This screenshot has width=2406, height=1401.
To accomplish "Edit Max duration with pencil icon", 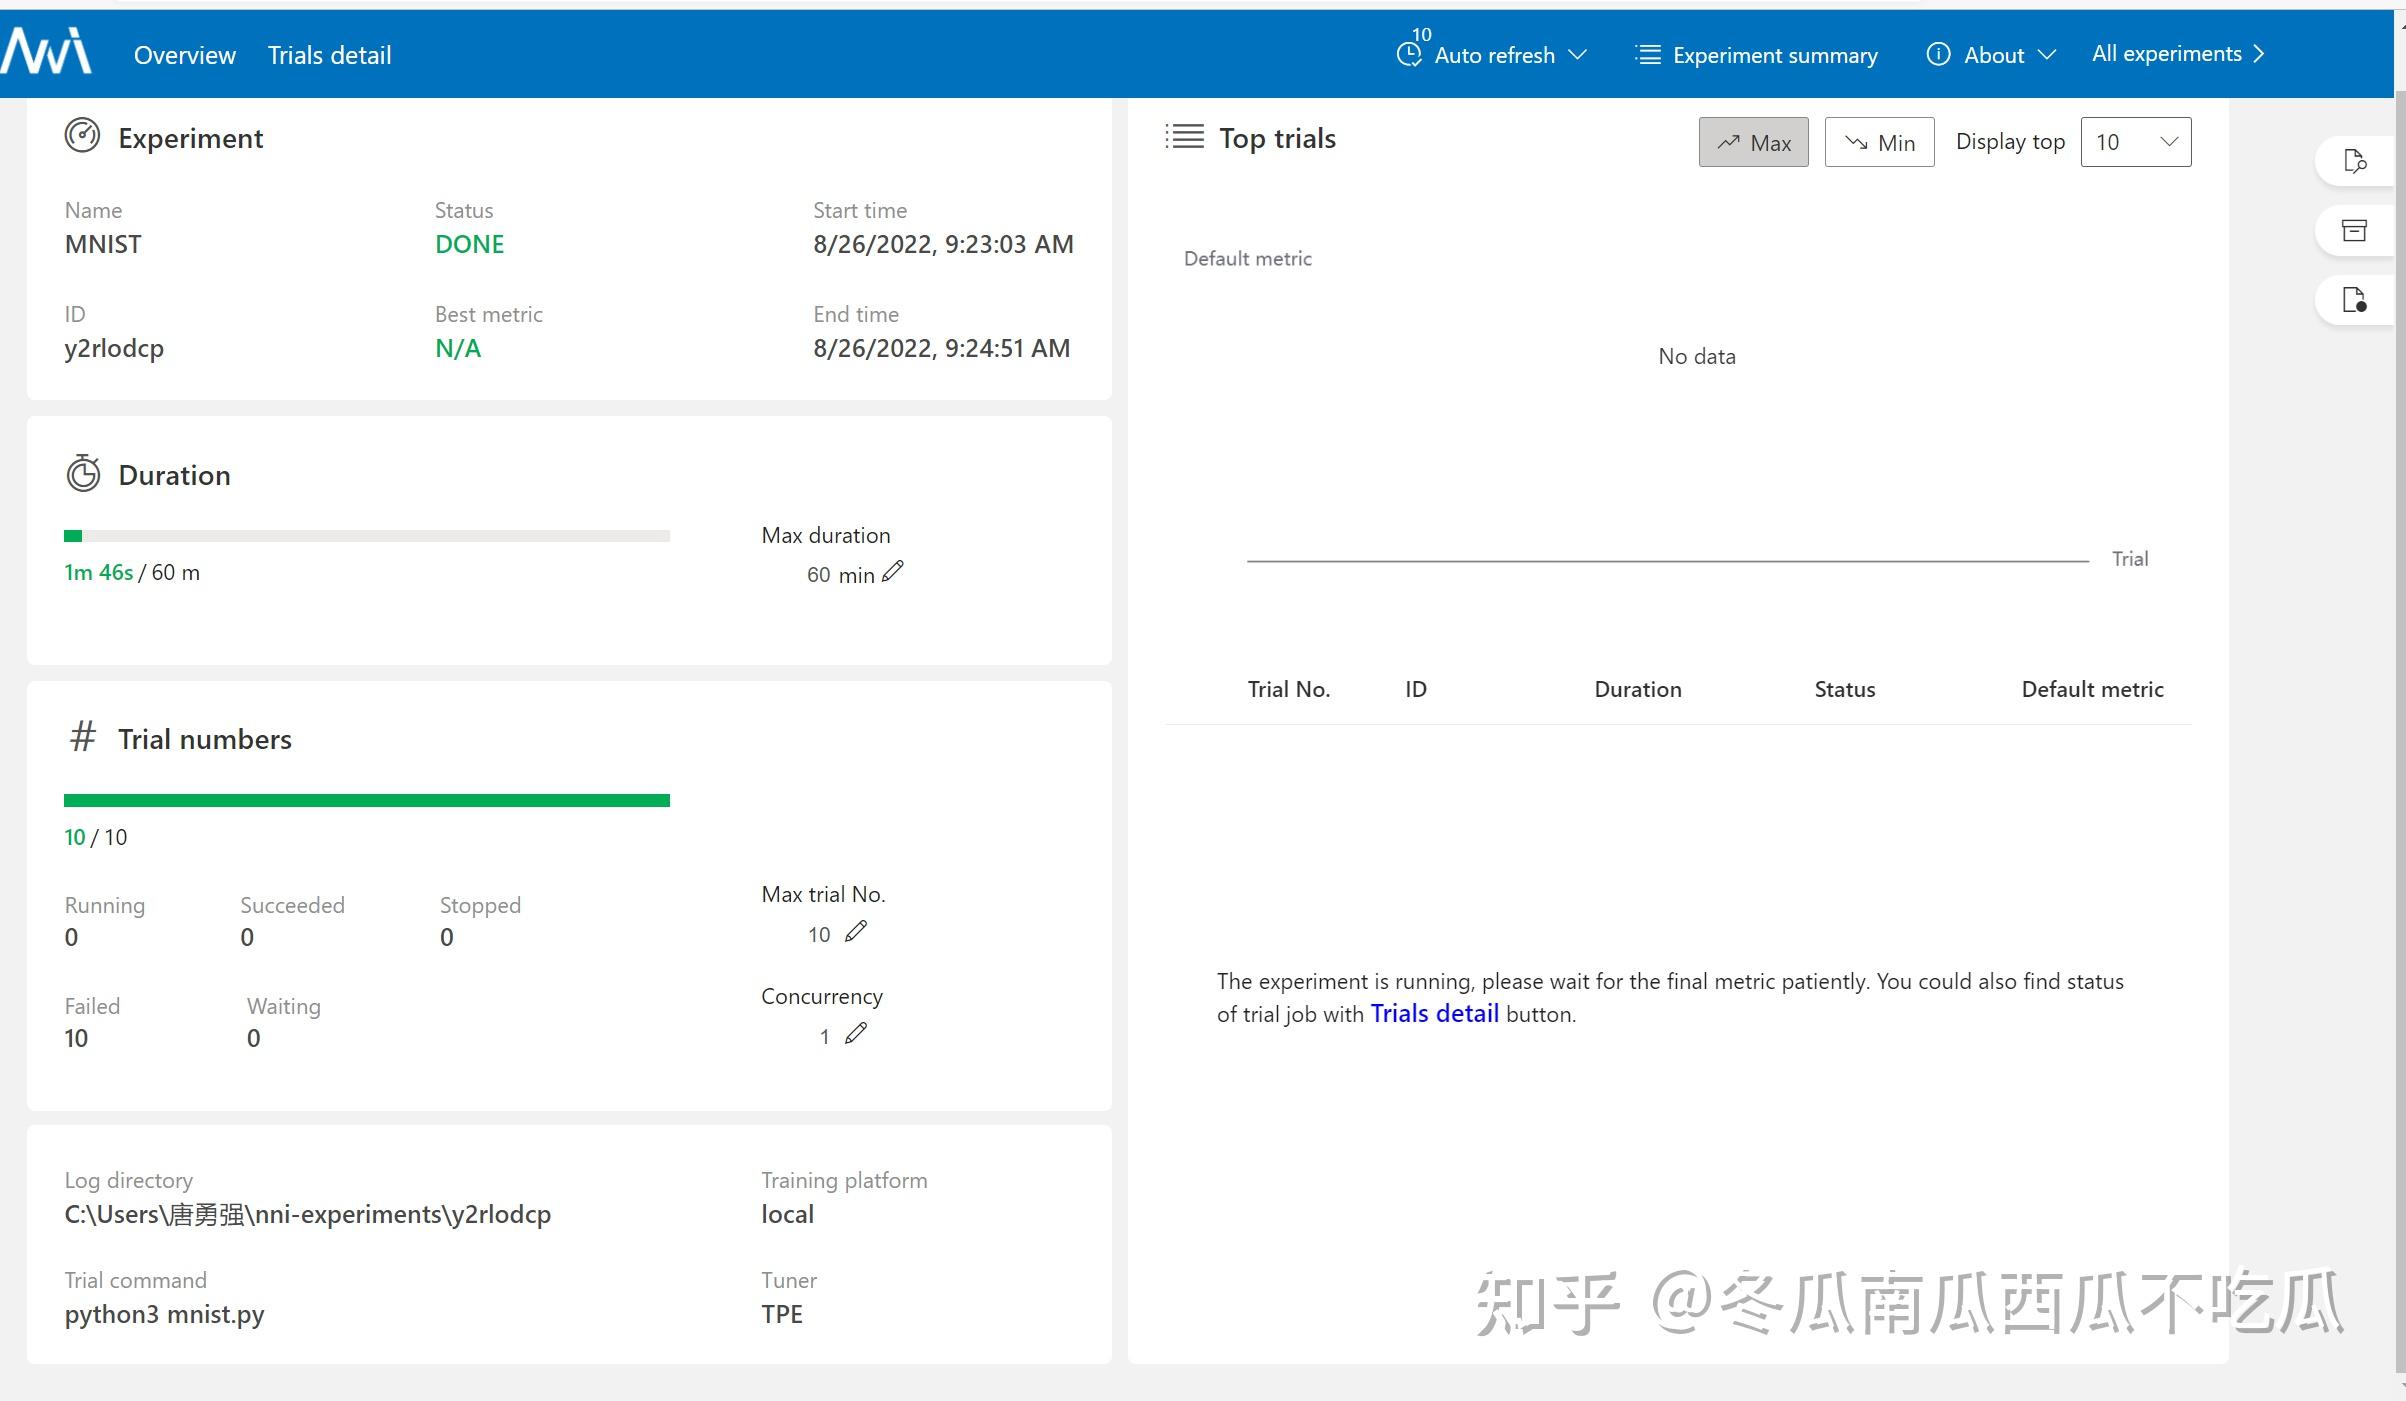I will point(893,571).
